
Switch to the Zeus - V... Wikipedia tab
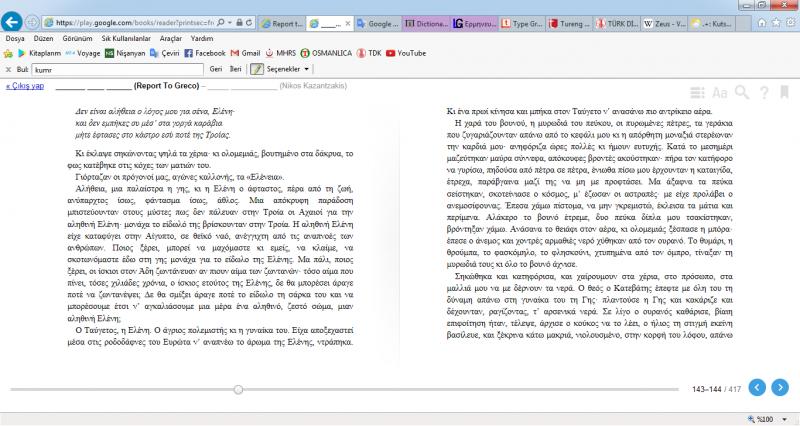pos(665,23)
